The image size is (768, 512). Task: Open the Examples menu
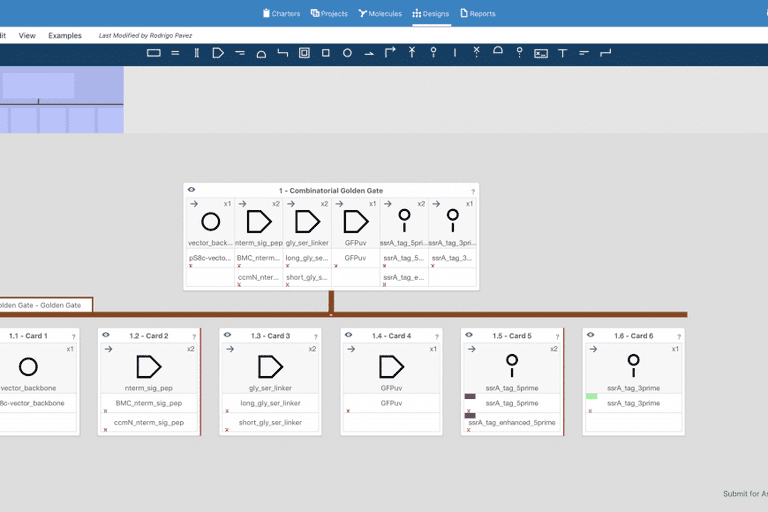pyautogui.click(x=65, y=35)
